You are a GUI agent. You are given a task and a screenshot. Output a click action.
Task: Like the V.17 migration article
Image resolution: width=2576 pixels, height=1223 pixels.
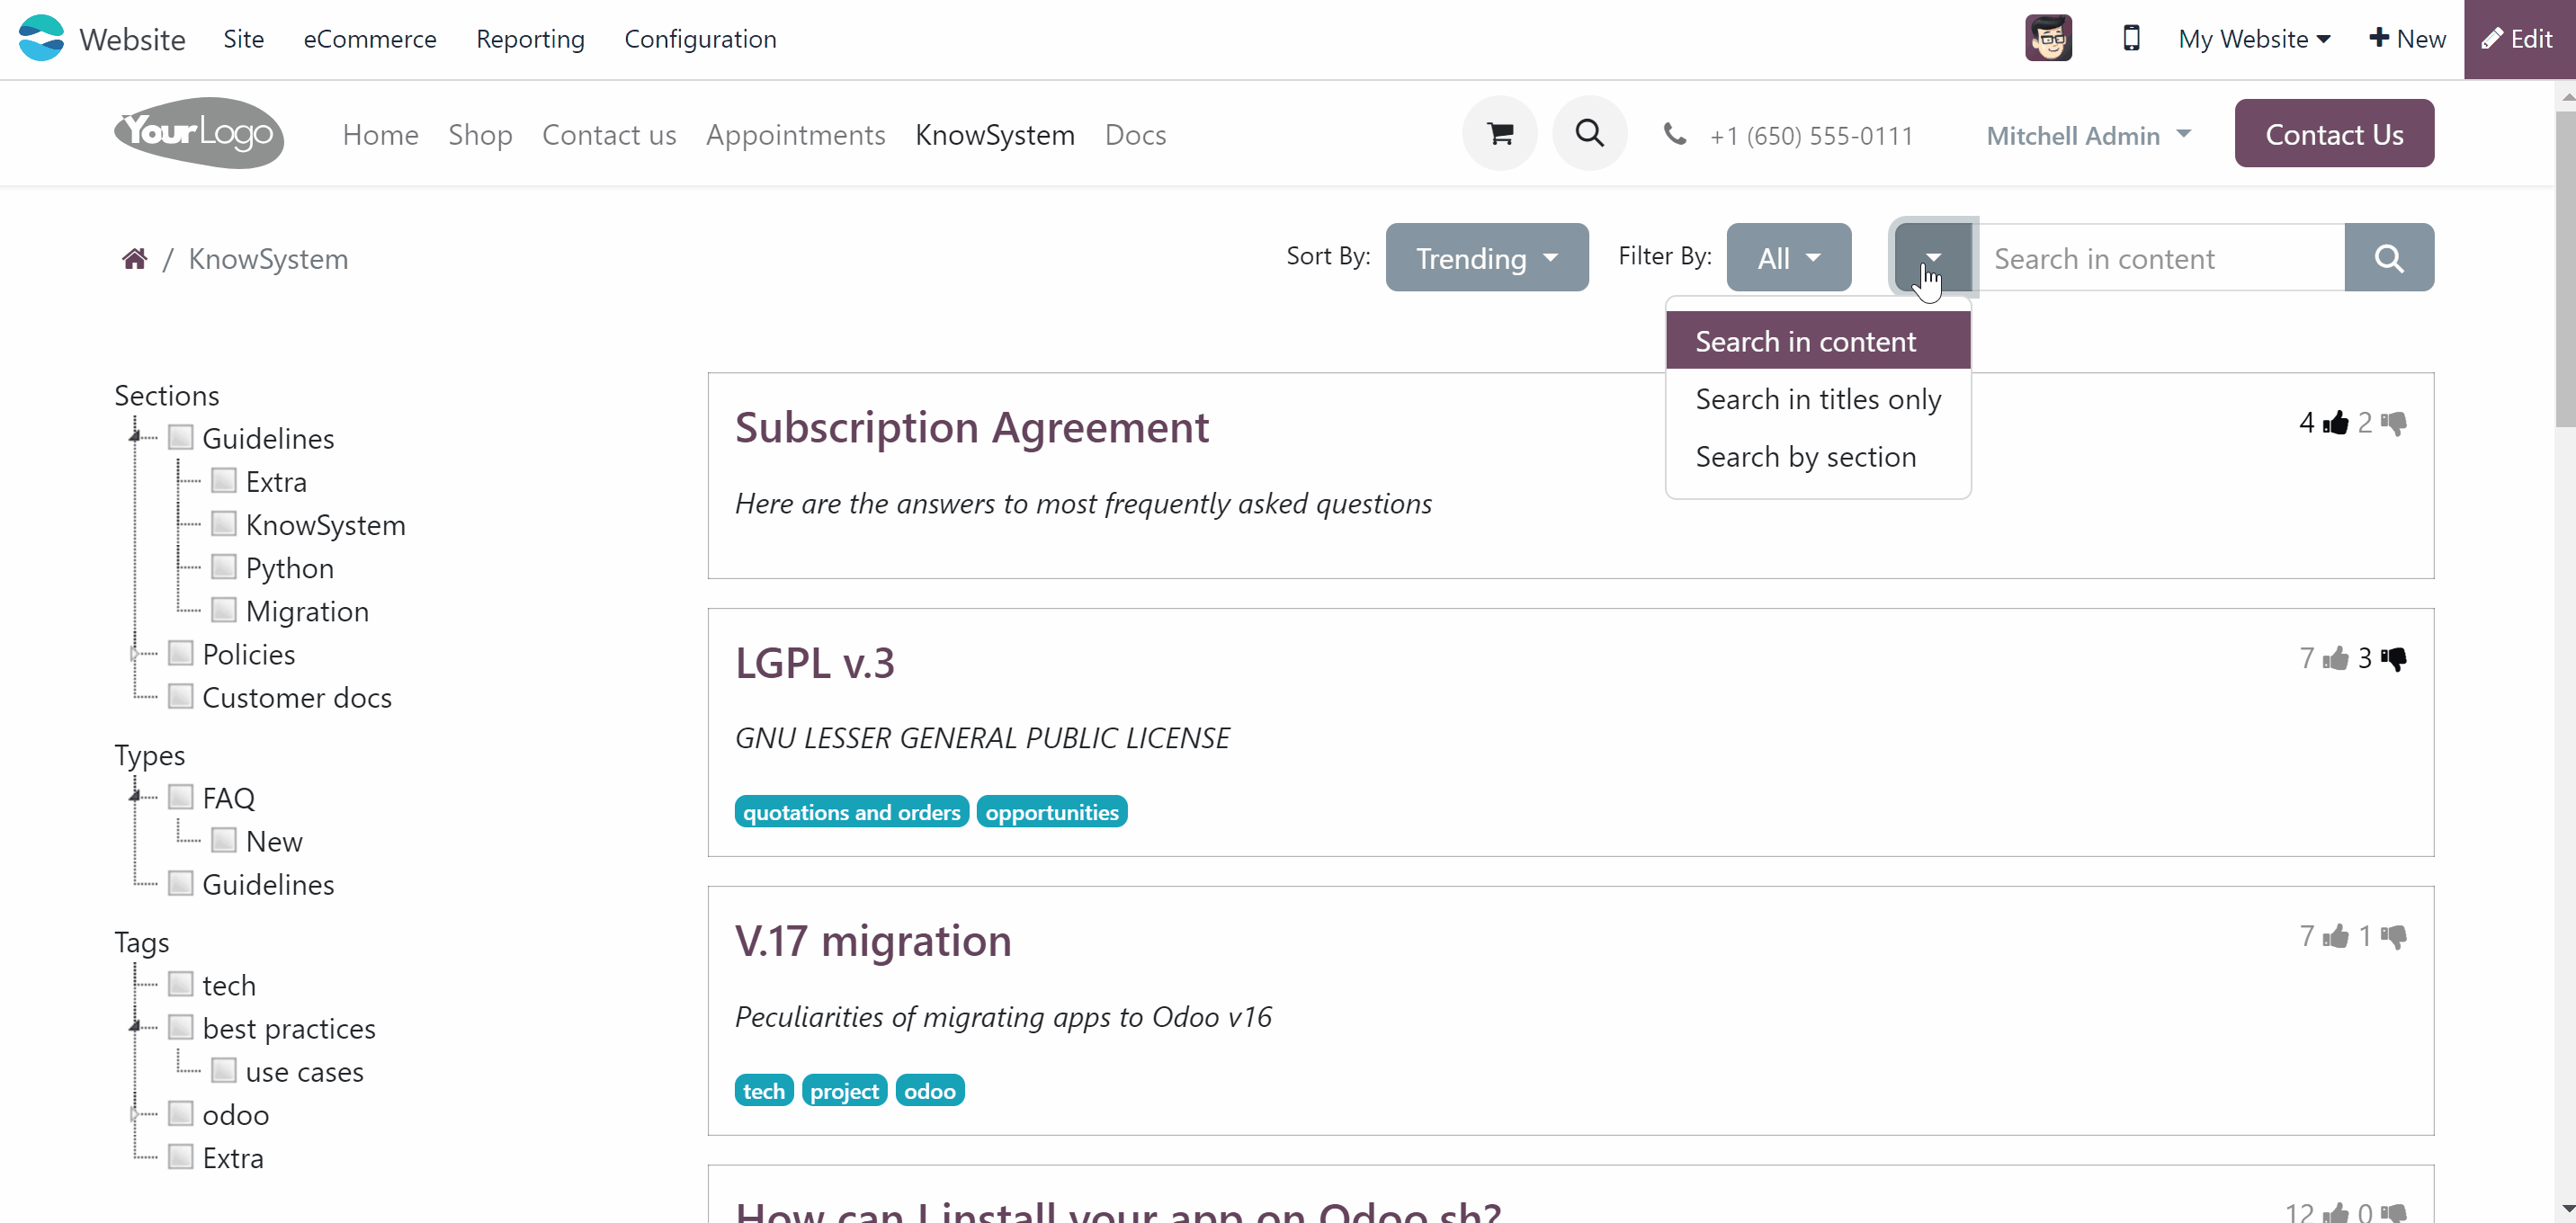2335,936
